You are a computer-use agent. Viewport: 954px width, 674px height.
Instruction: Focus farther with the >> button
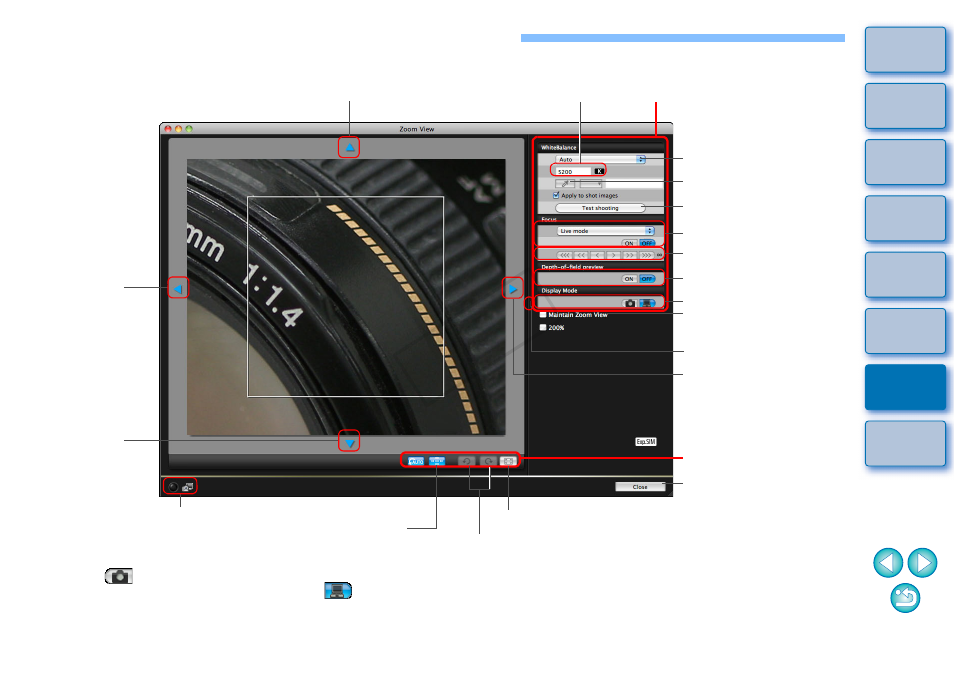tap(630, 255)
